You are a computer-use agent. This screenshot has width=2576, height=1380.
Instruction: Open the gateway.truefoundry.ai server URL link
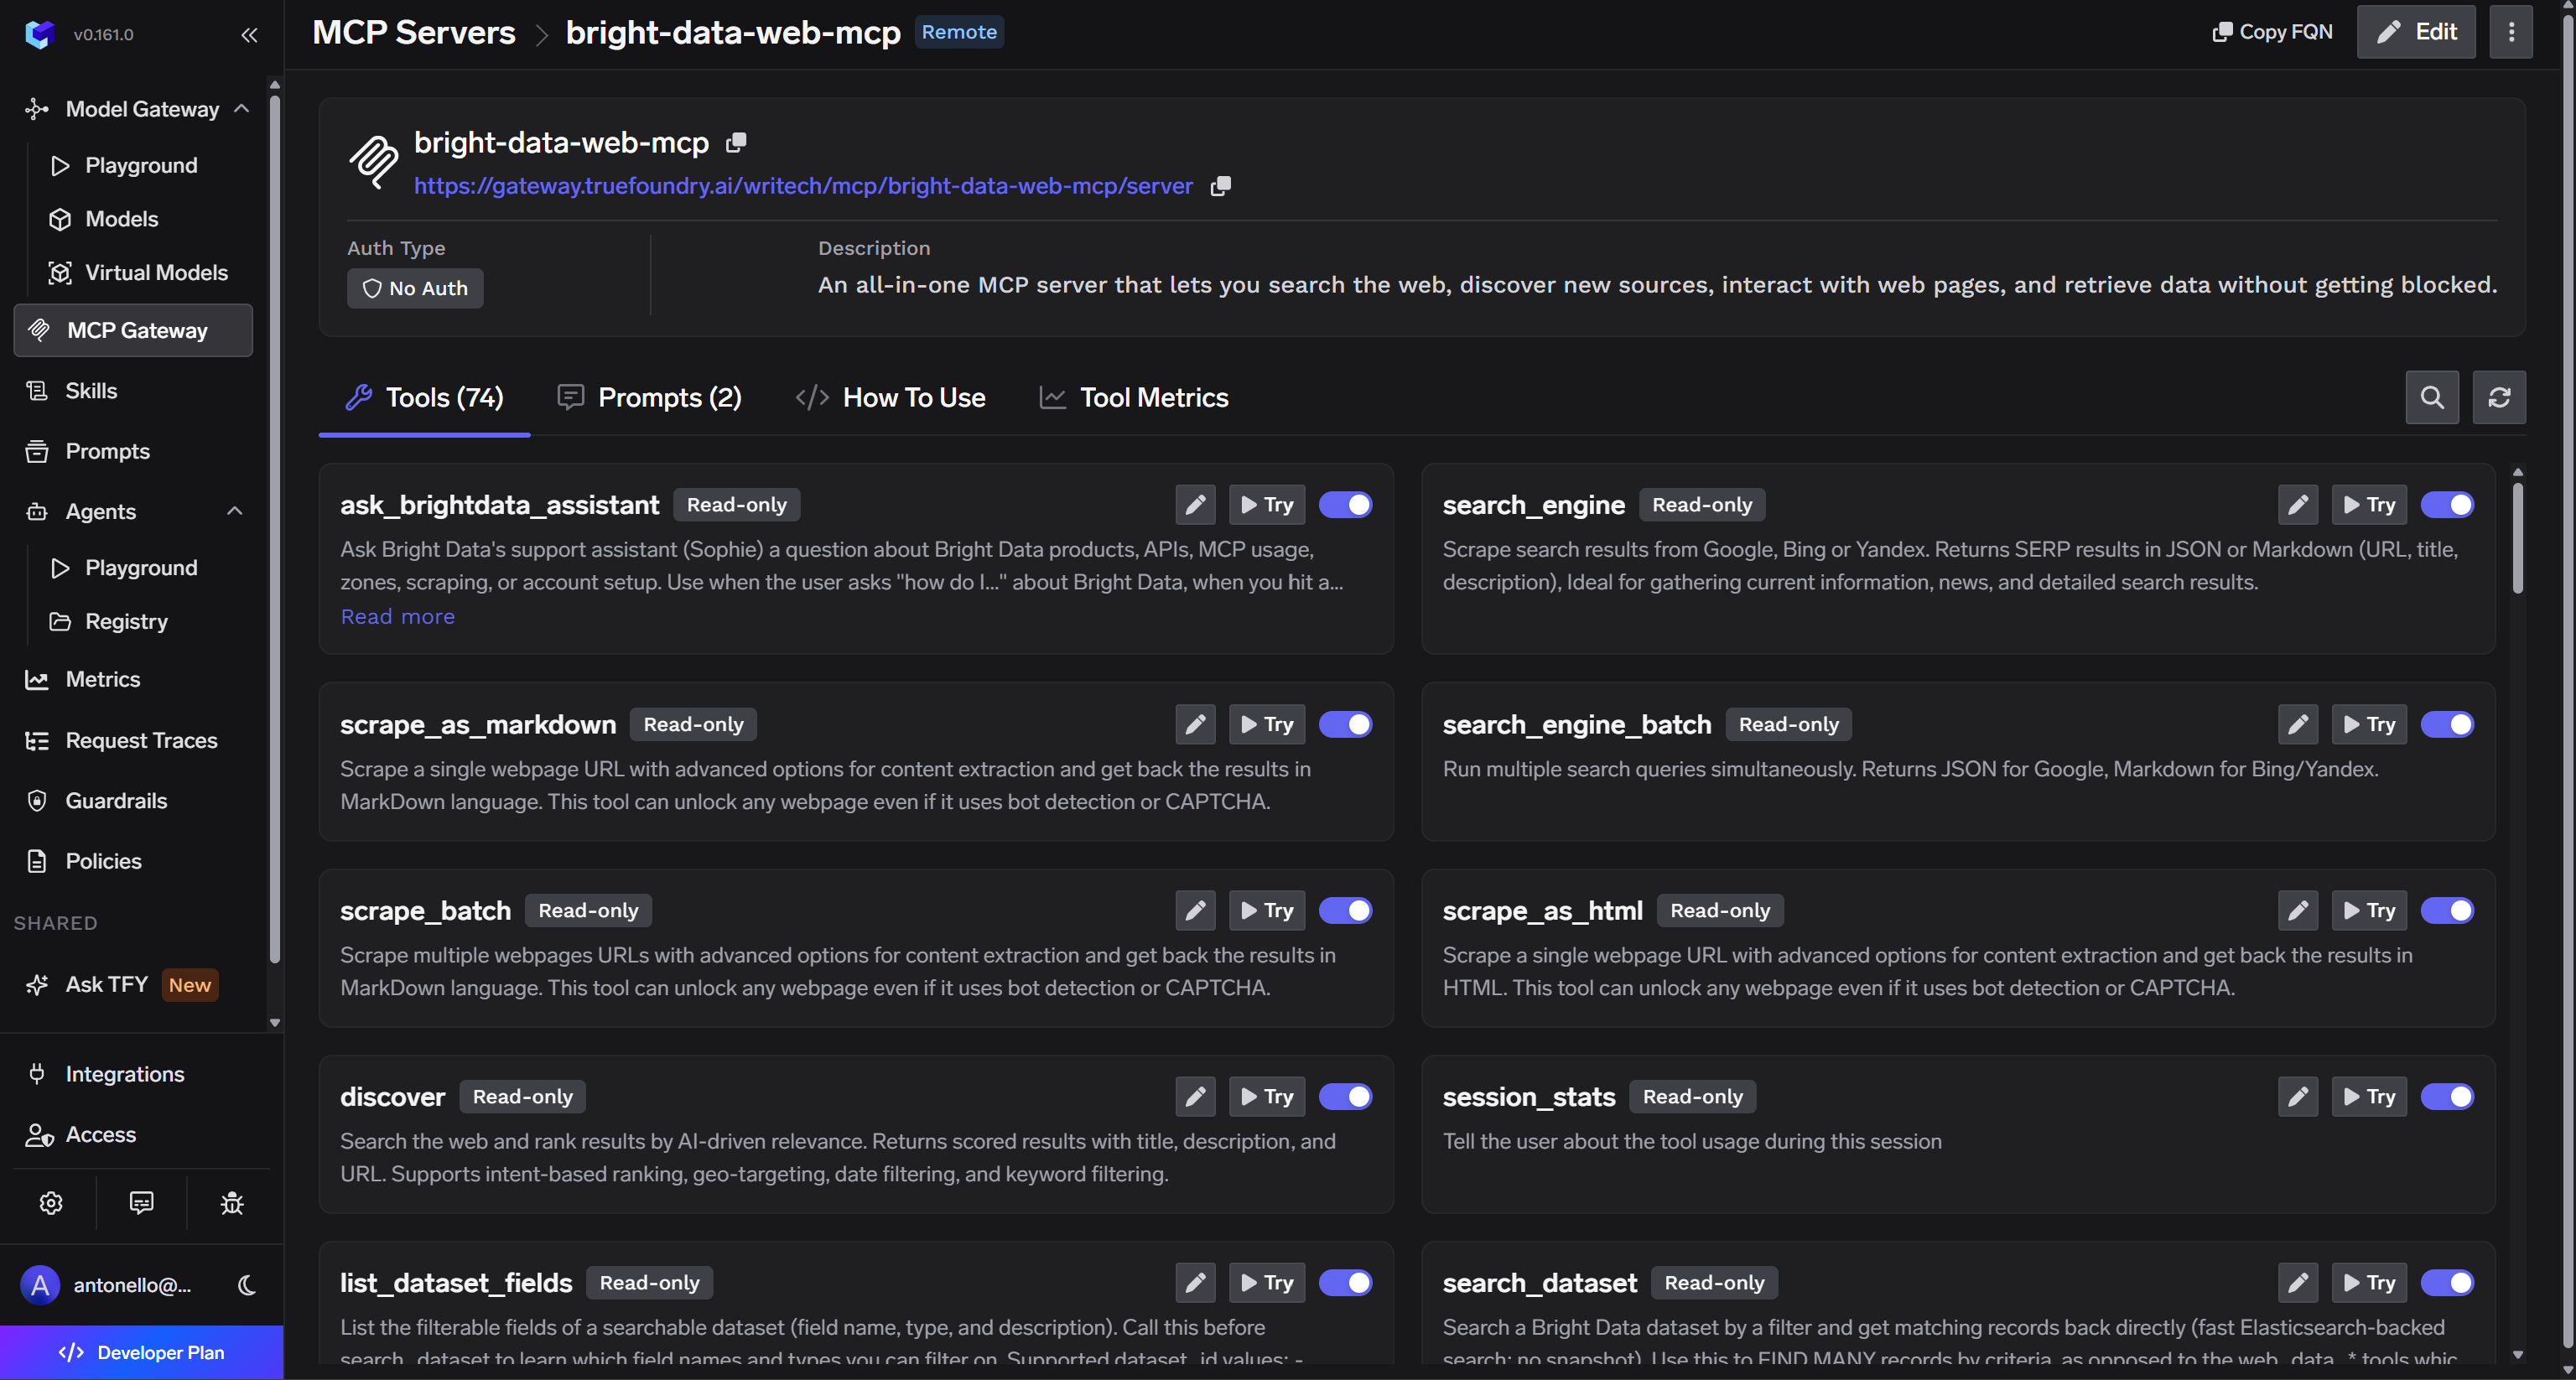803,186
